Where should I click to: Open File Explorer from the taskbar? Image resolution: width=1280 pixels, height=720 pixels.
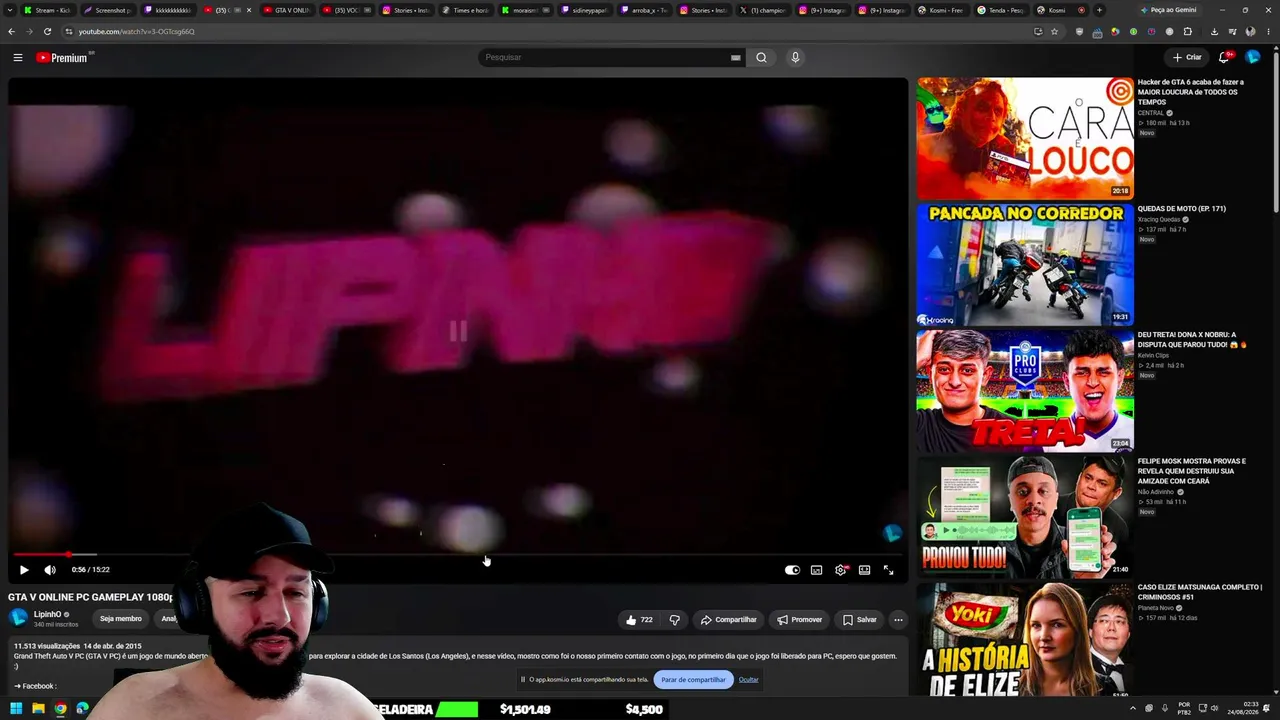pos(38,709)
